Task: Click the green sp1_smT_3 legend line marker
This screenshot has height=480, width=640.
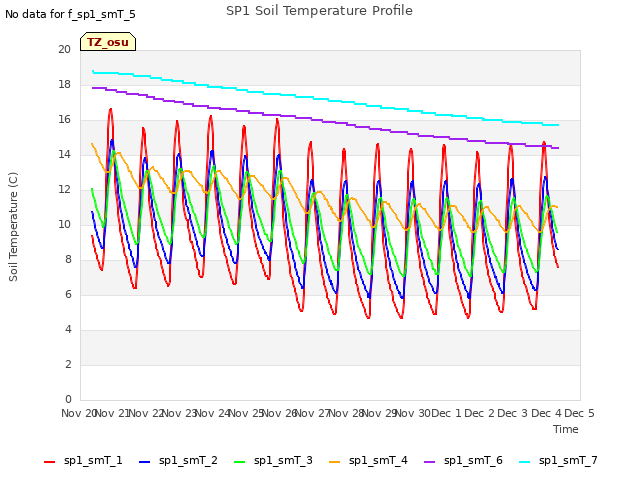Action: click(240, 462)
